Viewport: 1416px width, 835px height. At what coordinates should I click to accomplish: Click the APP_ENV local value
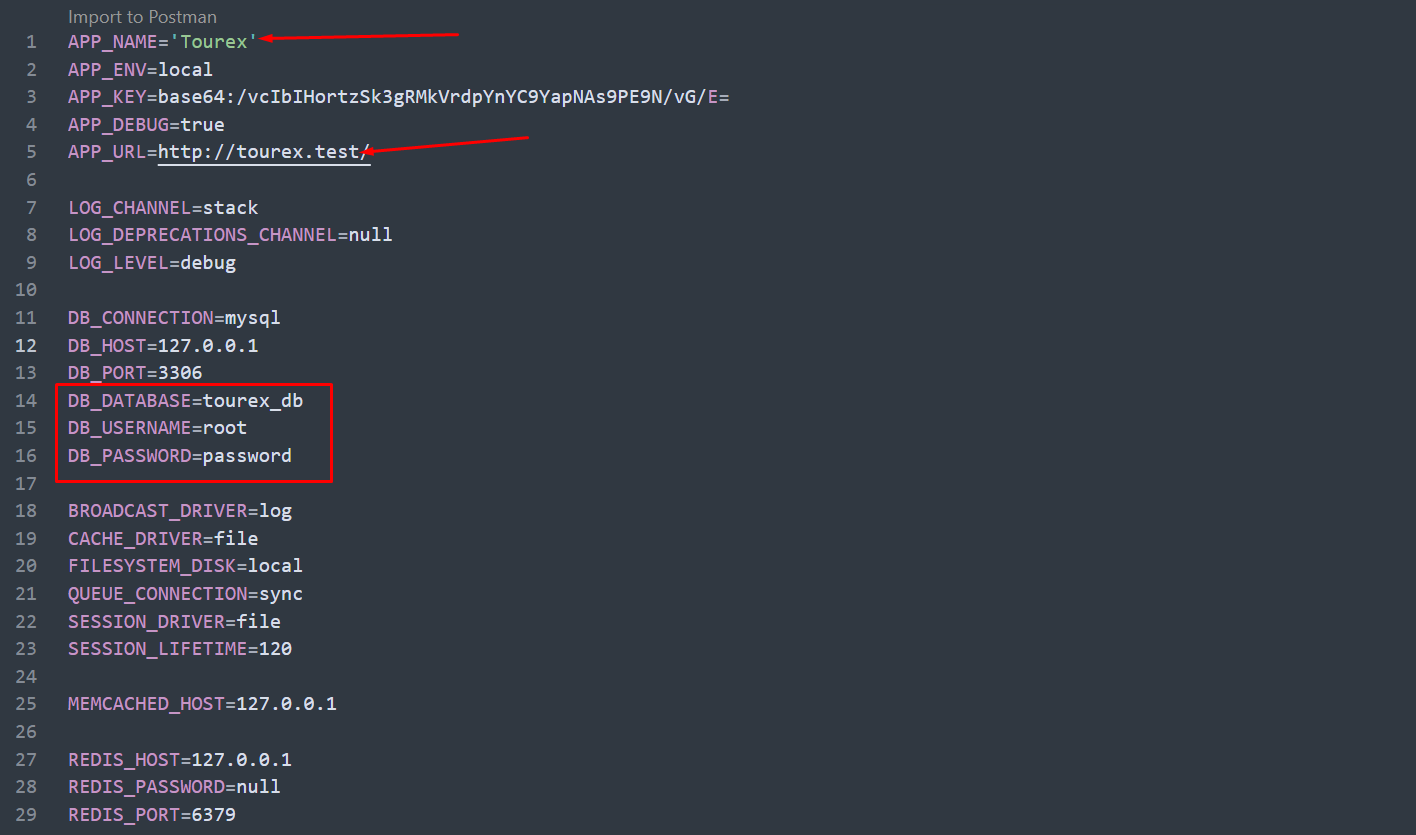[x=186, y=70]
